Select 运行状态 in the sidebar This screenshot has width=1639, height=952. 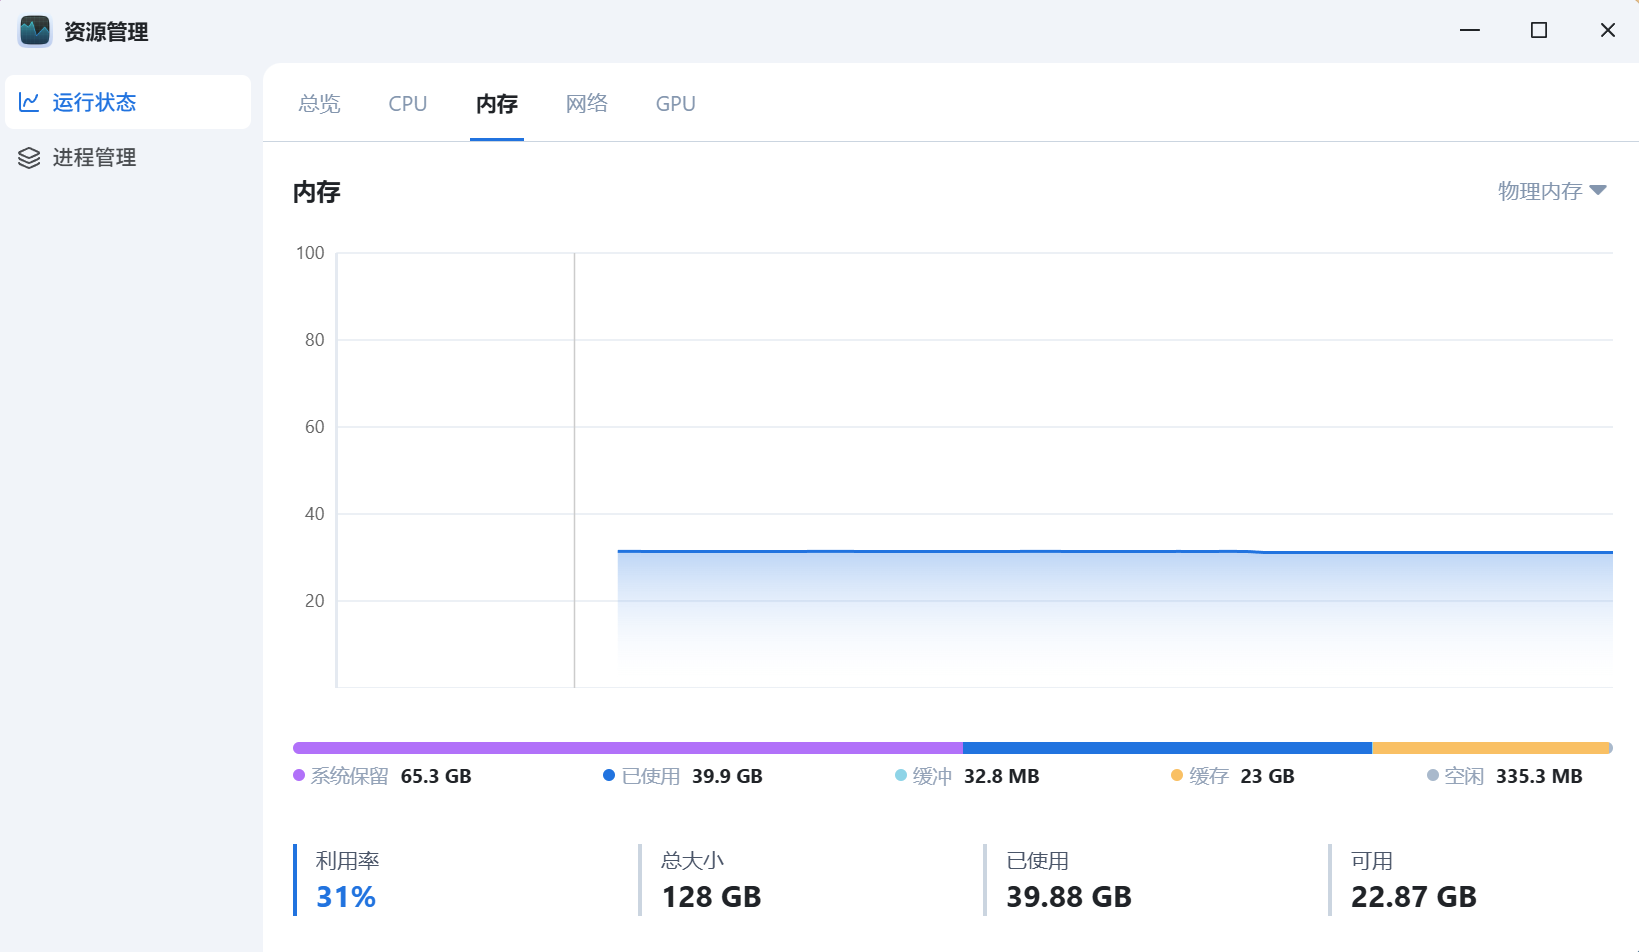coord(95,102)
